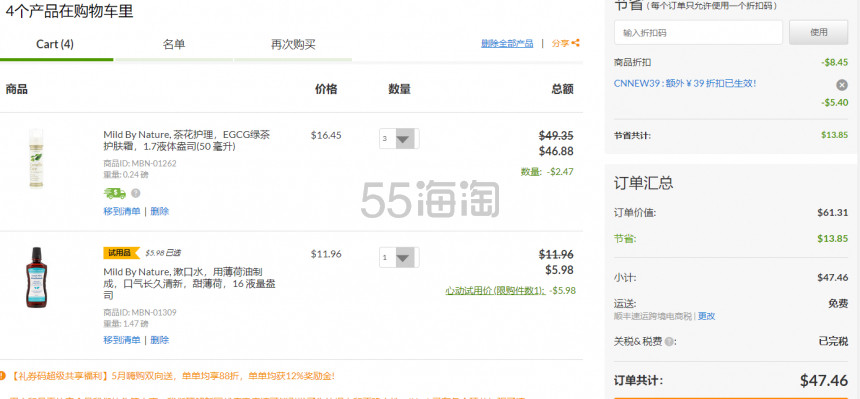Click the CNNEW39 coupon applied message
Image resolution: width=860 pixels, height=399 pixels.
(685, 83)
